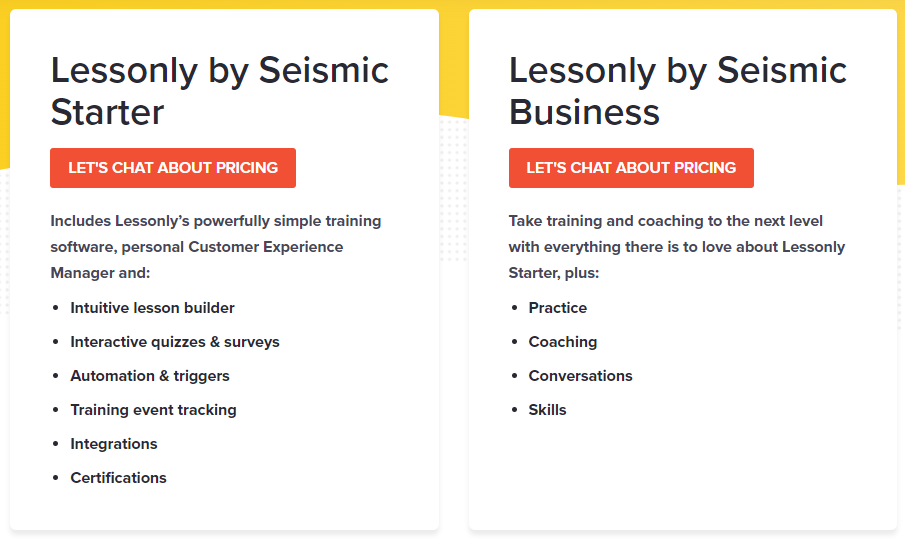905x539 pixels.
Task: Click the Integrations feature item
Action: pos(114,444)
